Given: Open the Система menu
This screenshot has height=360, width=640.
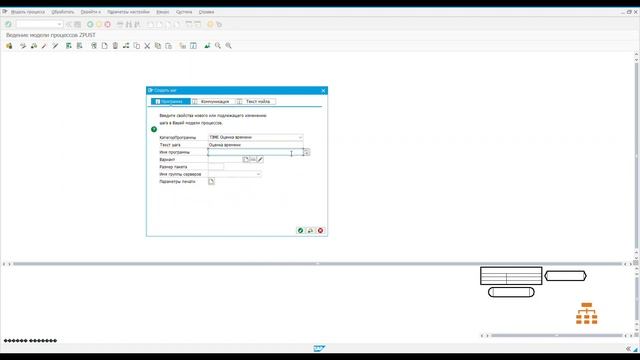Looking at the screenshot, I should tap(184, 12).
